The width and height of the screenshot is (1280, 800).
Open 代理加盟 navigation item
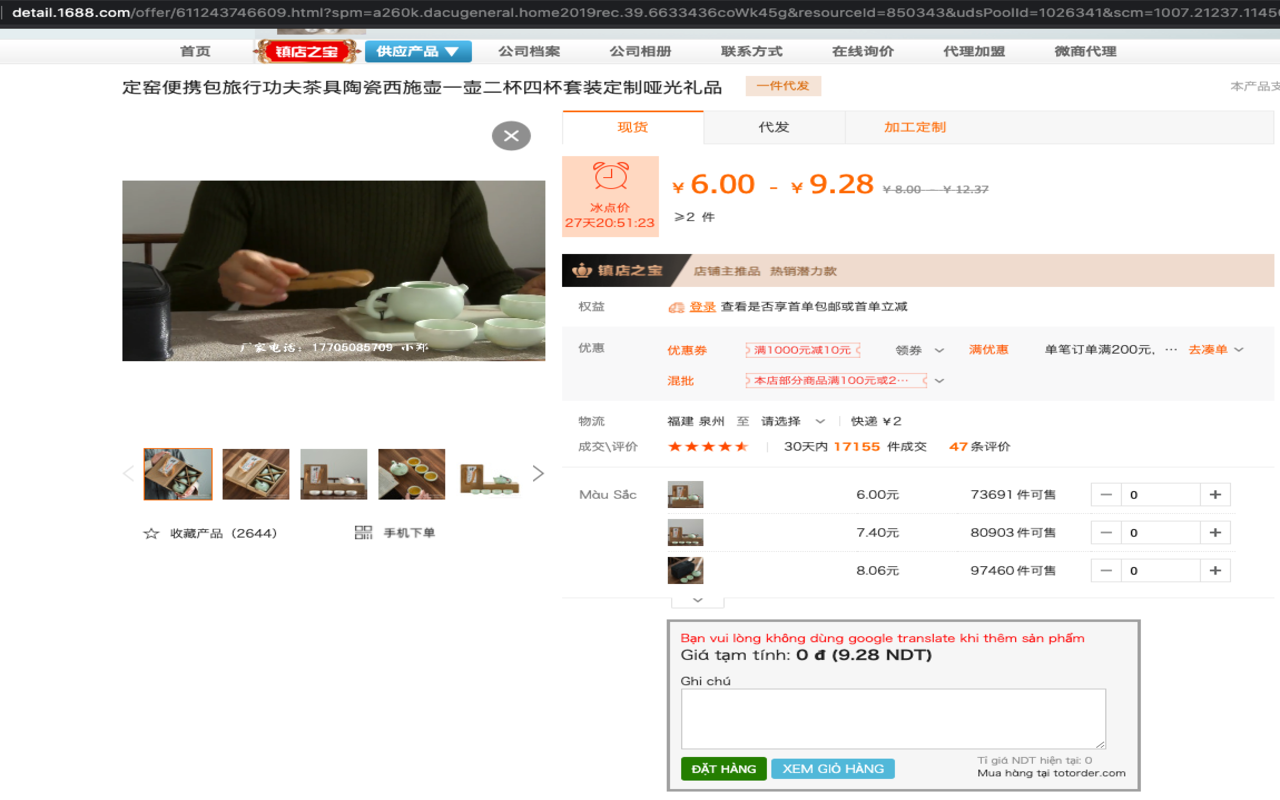[974, 51]
